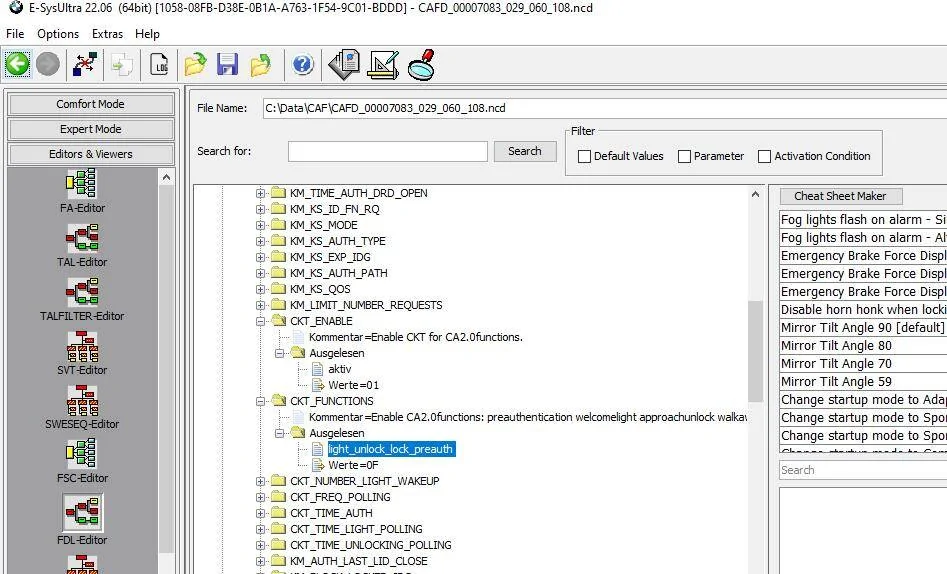The width and height of the screenshot is (947, 574).
Task: Select the aktiv value under CKT_ENABLE
Action: point(339,369)
